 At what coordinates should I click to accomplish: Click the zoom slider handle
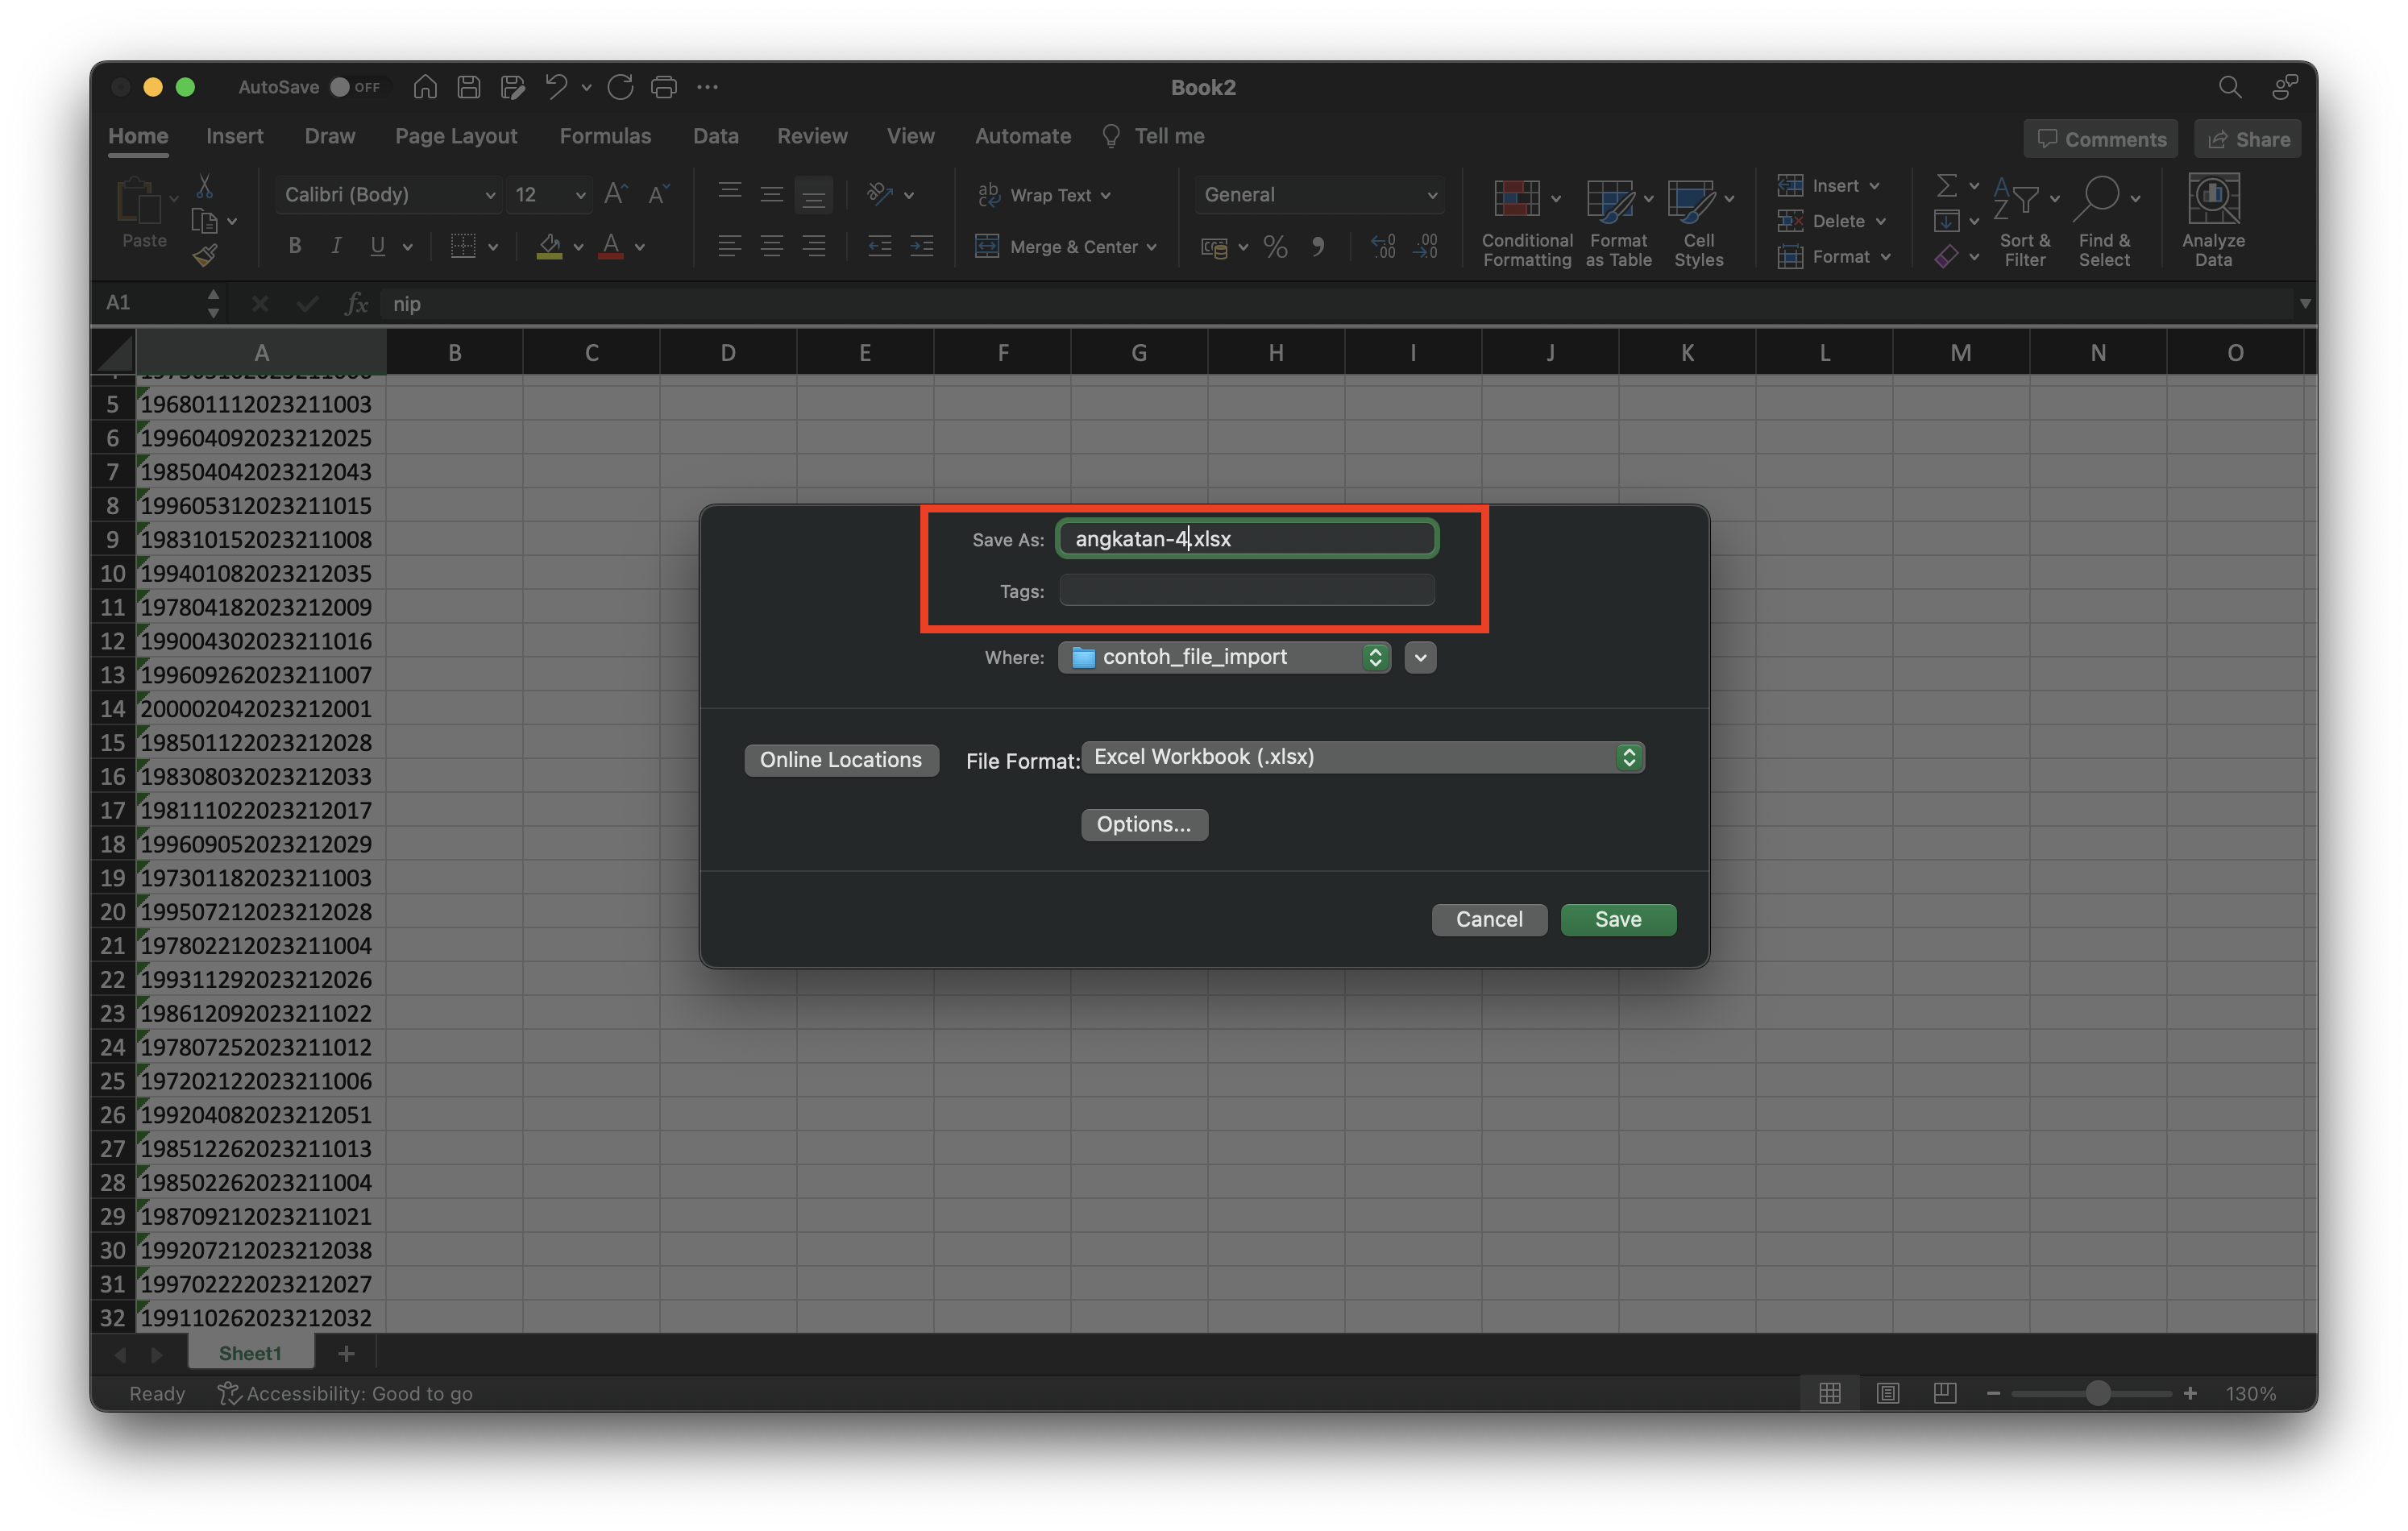2098,1393
